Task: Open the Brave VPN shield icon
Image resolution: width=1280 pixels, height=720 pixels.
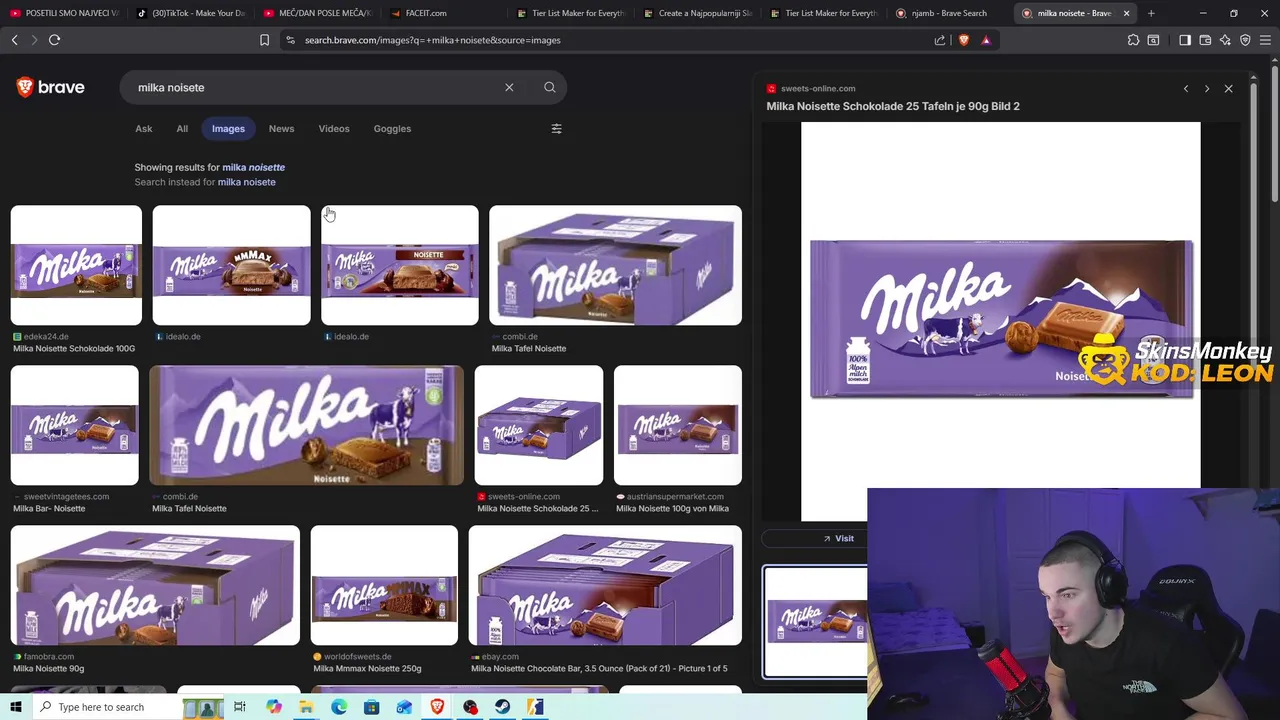Action: click(1245, 40)
